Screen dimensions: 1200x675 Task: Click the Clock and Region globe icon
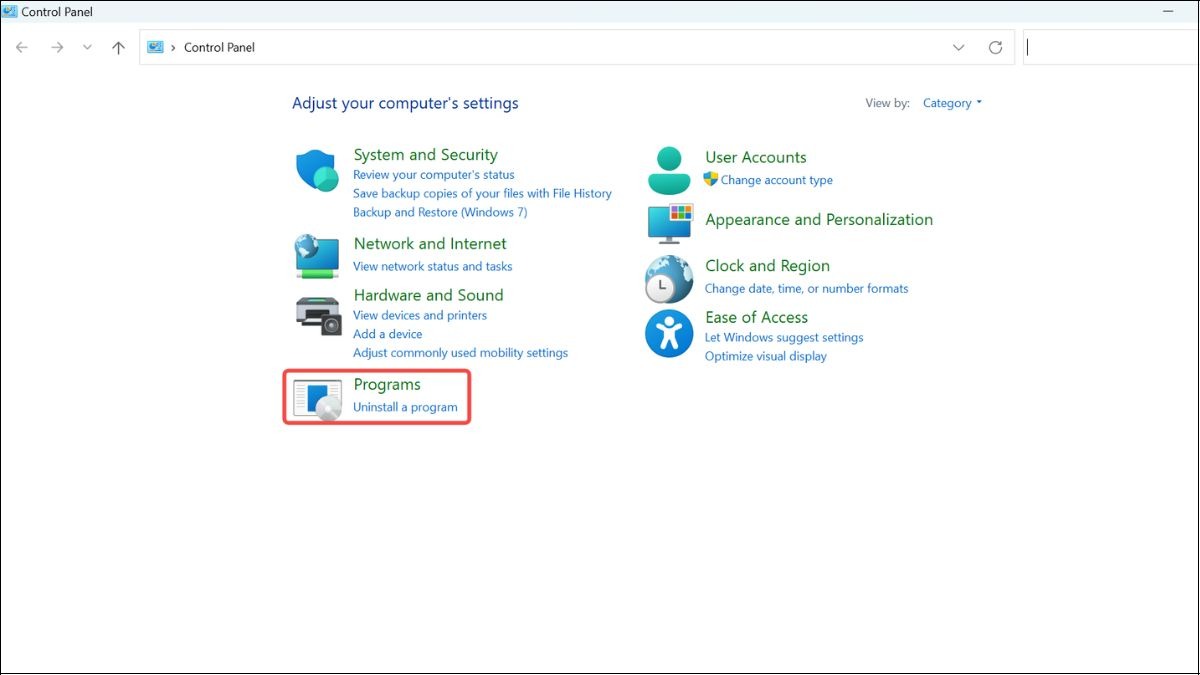[669, 279]
